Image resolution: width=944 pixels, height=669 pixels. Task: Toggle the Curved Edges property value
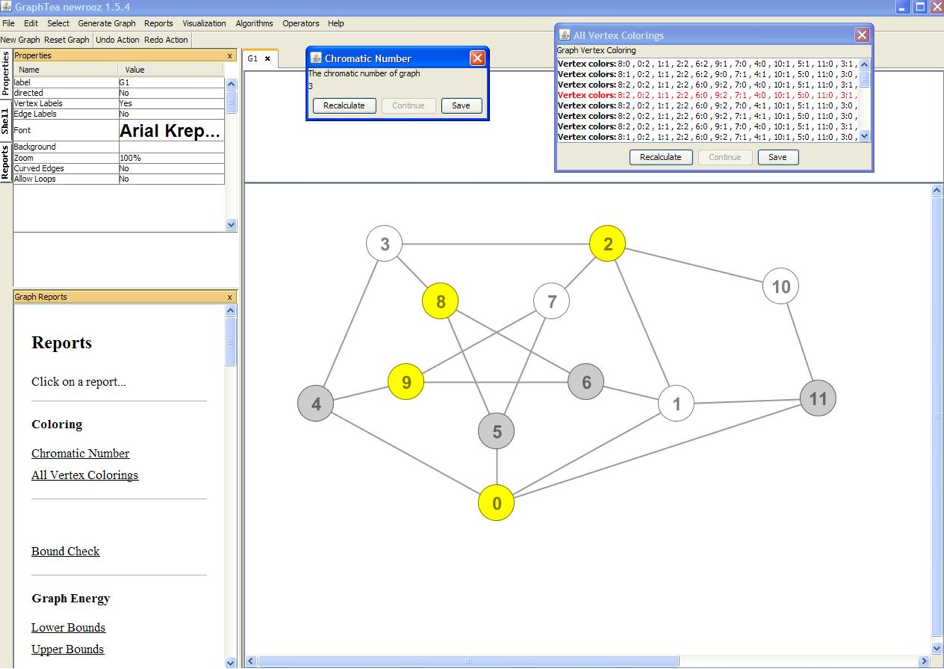[x=170, y=168]
